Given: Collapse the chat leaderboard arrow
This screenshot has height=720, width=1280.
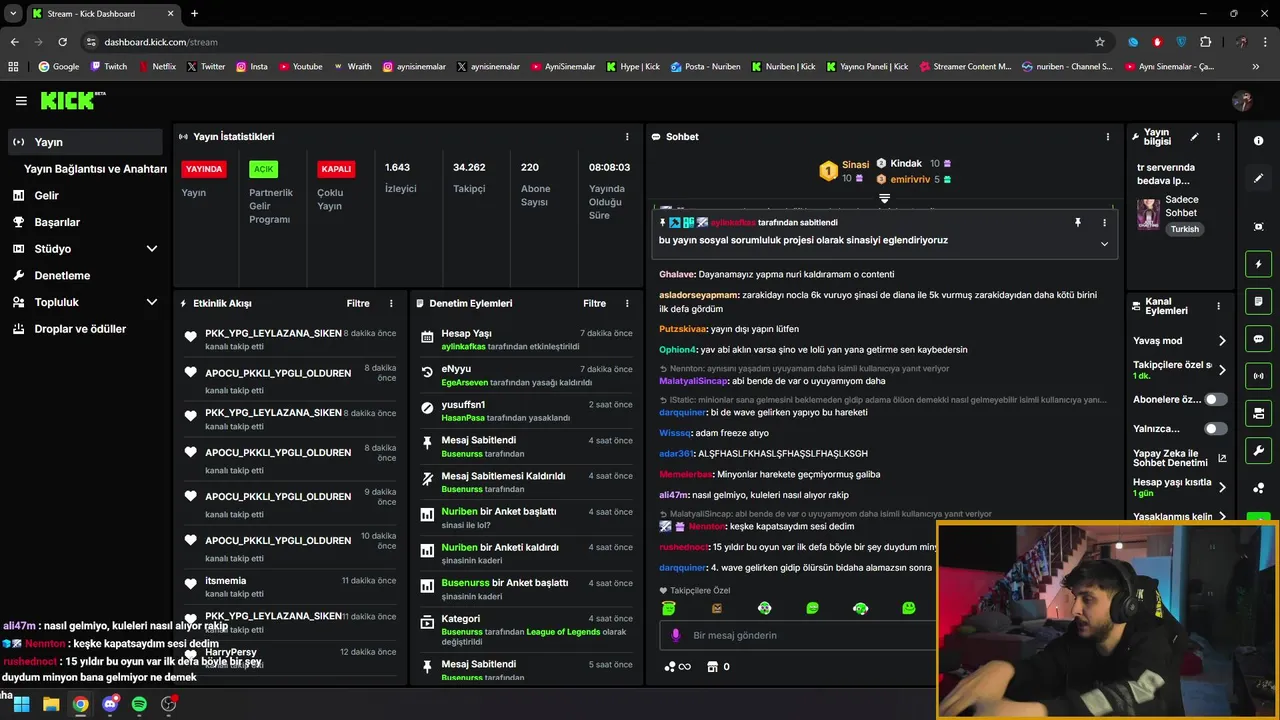Looking at the screenshot, I should pyautogui.click(x=884, y=199).
